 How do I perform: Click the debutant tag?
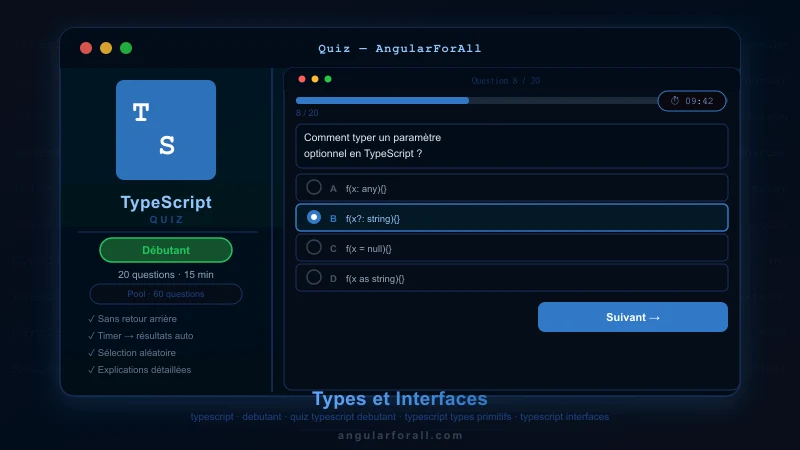click(x=262, y=417)
